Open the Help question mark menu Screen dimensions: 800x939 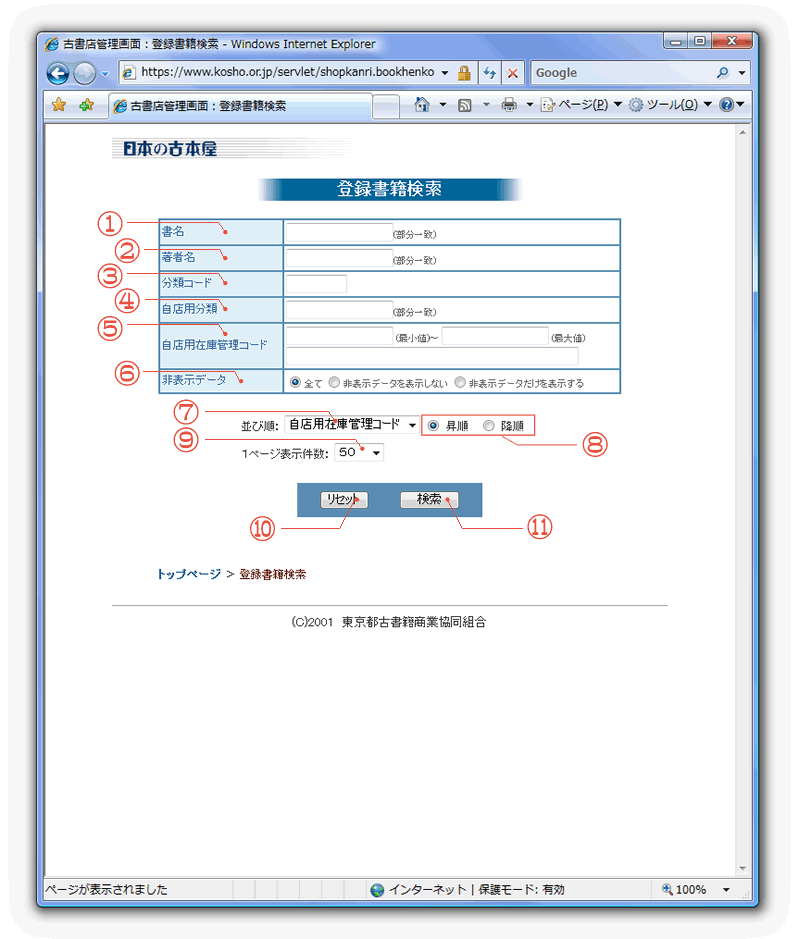[x=732, y=105]
